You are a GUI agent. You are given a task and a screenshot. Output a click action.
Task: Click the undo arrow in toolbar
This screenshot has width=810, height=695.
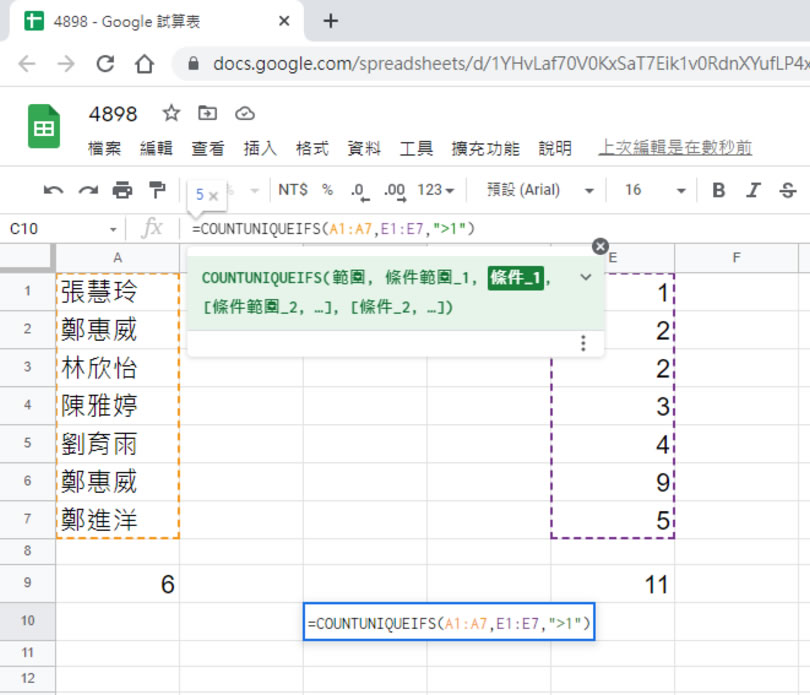[x=53, y=190]
